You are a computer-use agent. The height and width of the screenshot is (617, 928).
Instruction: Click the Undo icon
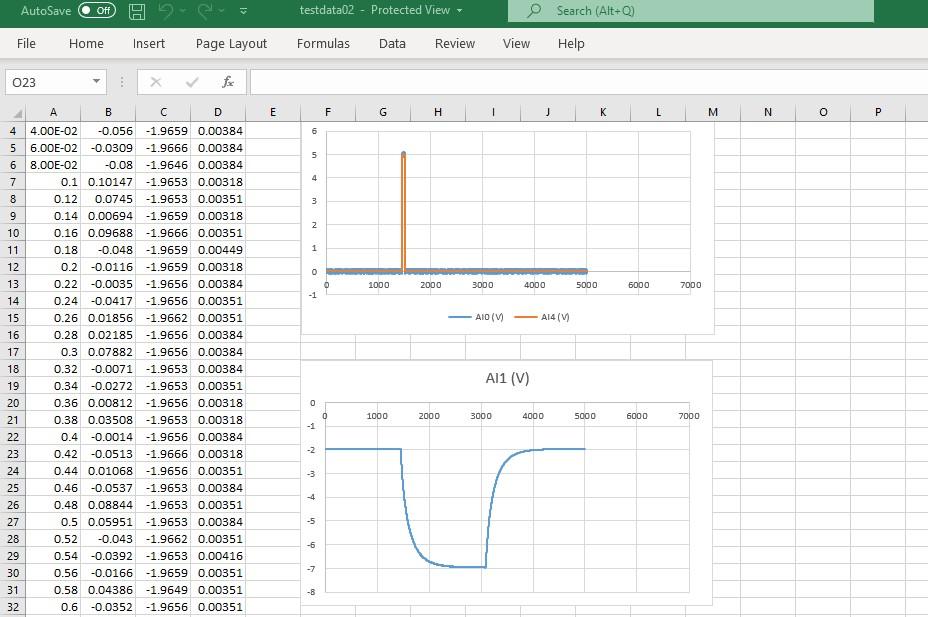tap(165, 11)
